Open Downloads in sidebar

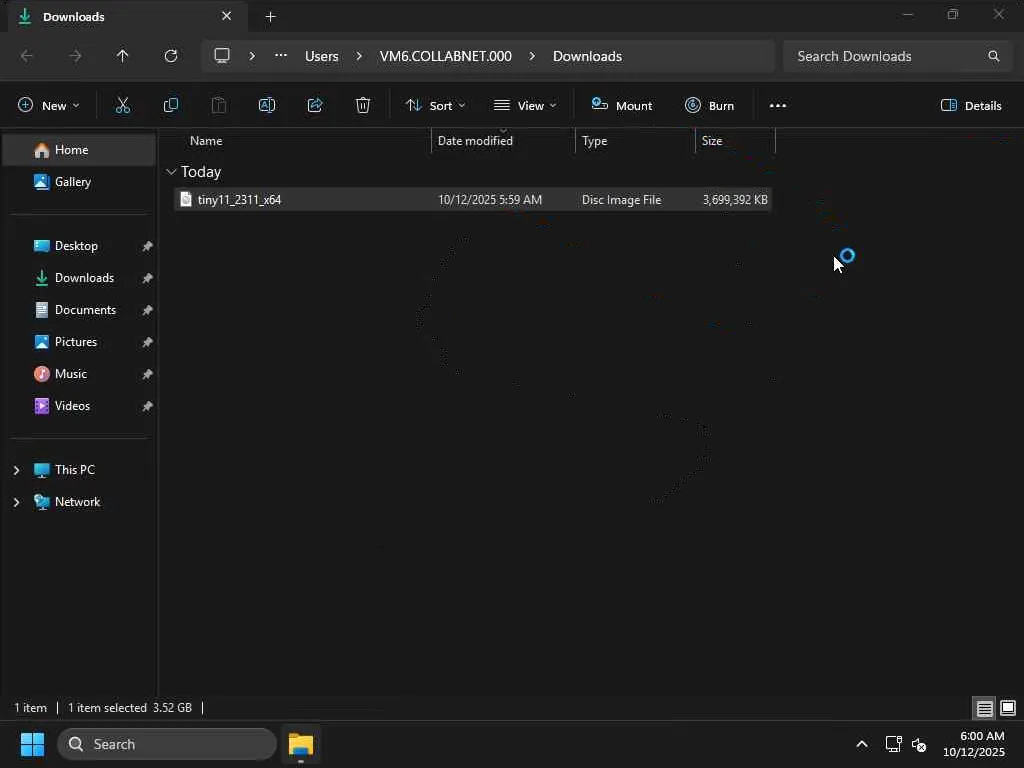point(80,278)
